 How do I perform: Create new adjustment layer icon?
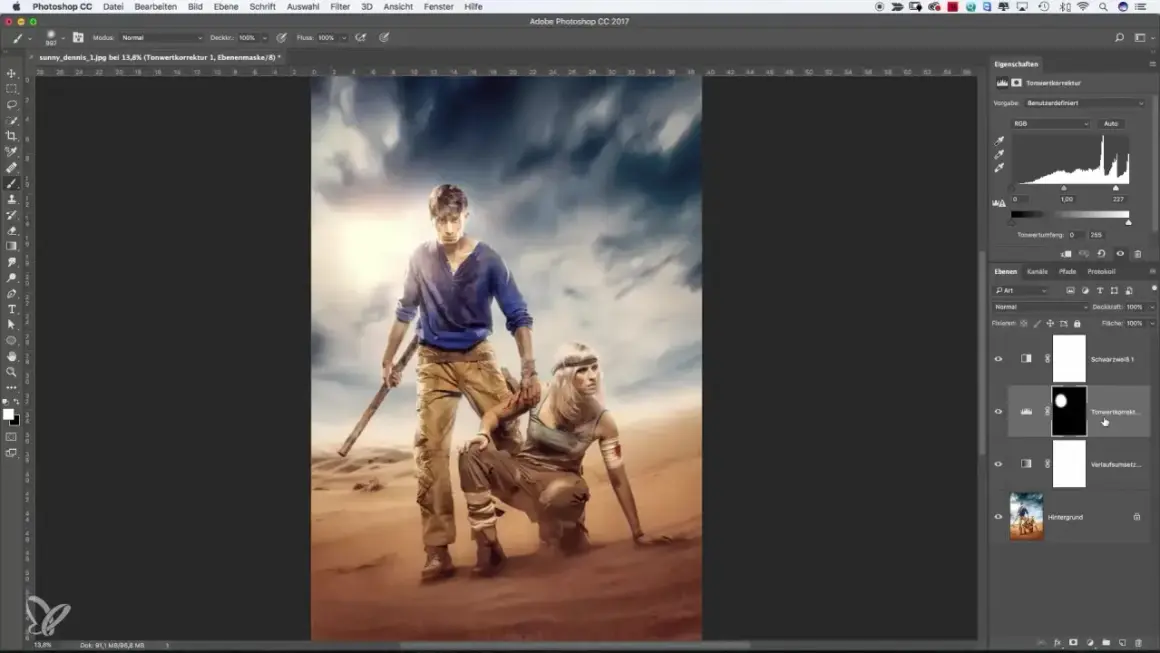[1090, 643]
